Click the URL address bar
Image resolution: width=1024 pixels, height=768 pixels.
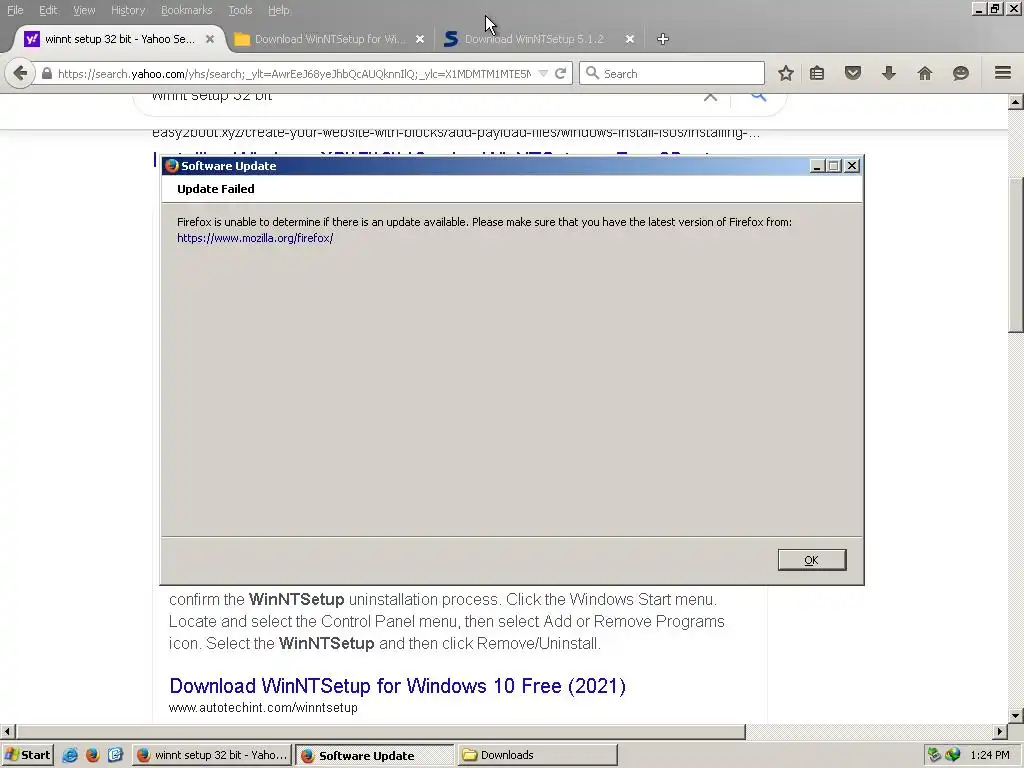point(294,73)
